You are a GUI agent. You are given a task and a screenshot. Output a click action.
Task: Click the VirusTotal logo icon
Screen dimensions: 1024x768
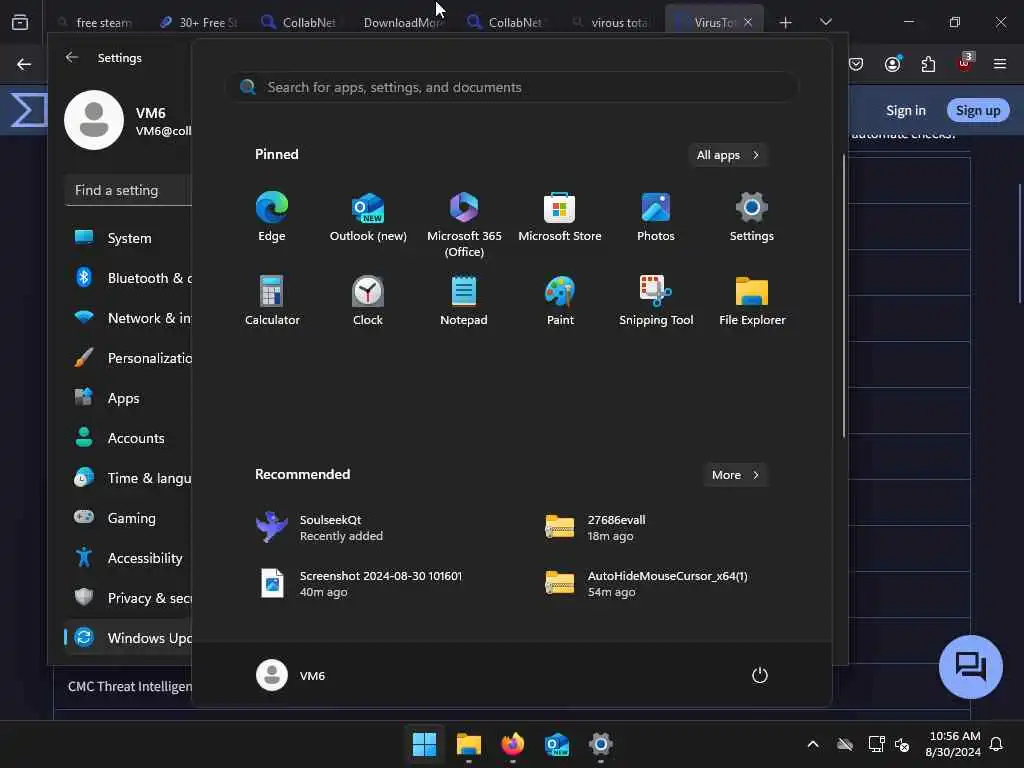coord(27,110)
